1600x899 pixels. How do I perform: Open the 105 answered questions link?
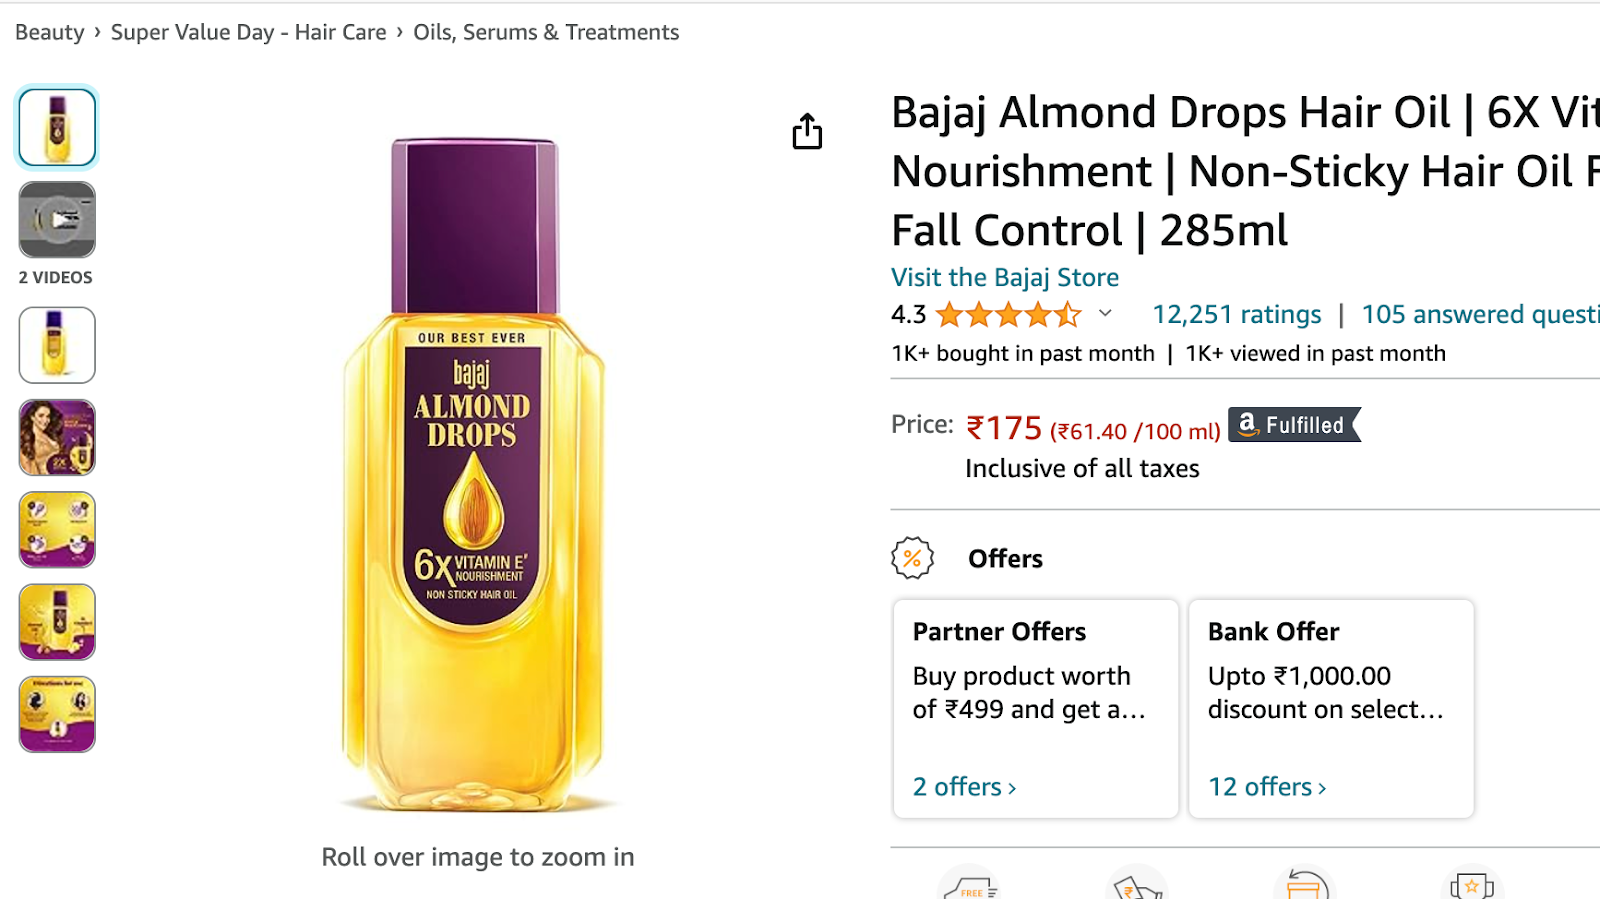pyautogui.click(x=1480, y=315)
